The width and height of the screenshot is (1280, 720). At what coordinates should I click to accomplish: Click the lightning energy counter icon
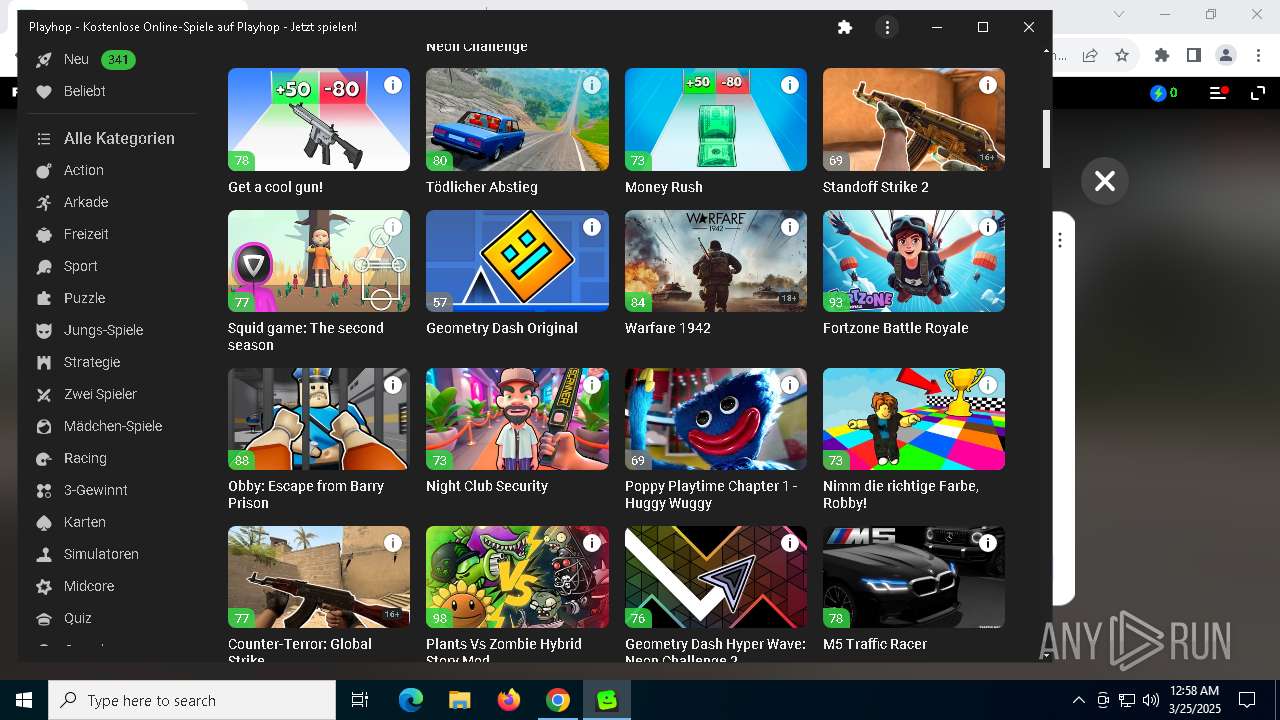pos(1158,93)
